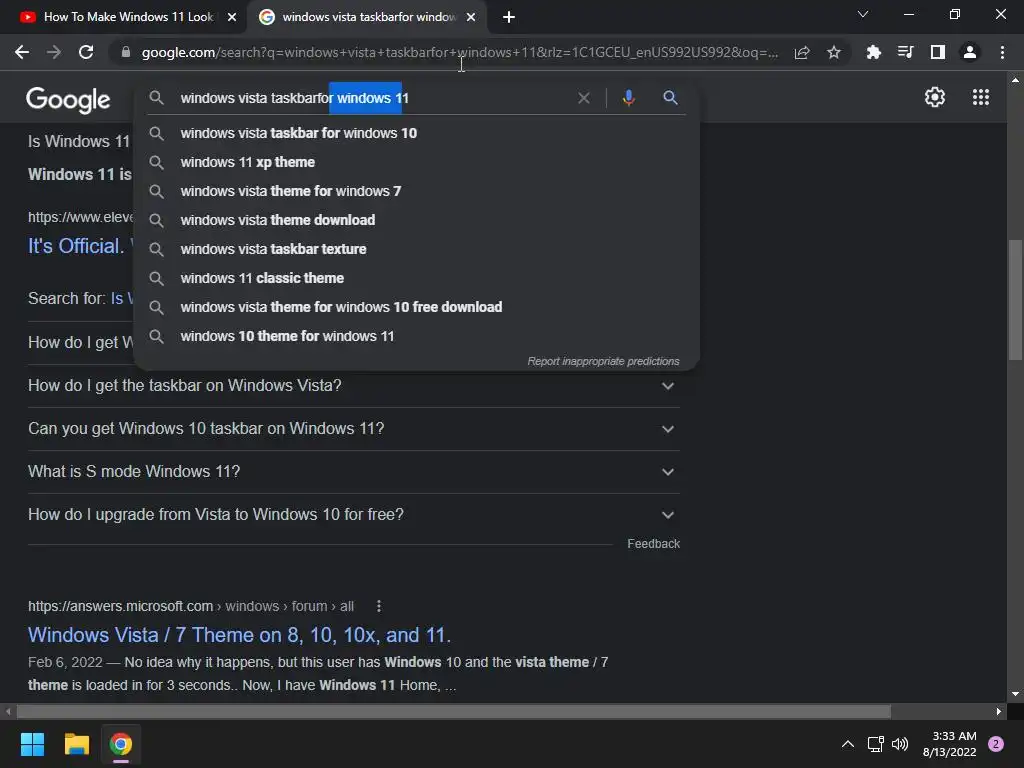Viewport: 1024px width, 768px height.
Task: Click the Feedback link below the questions
Action: [653, 543]
